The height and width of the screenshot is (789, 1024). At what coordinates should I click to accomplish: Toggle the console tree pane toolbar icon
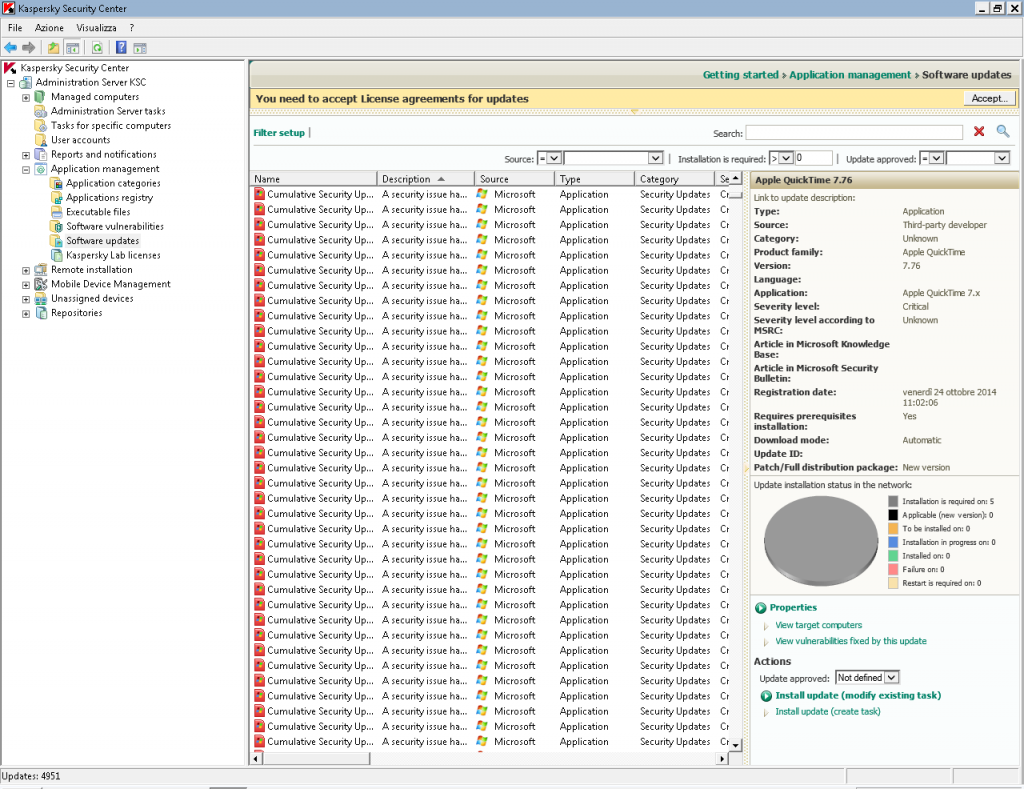pyautogui.click(x=72, y=48)
